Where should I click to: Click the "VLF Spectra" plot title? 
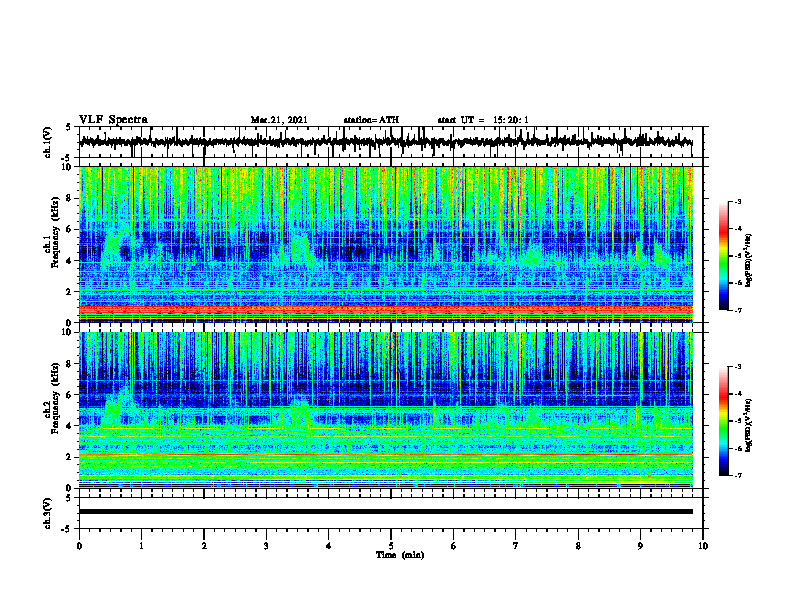pos(113,120)
